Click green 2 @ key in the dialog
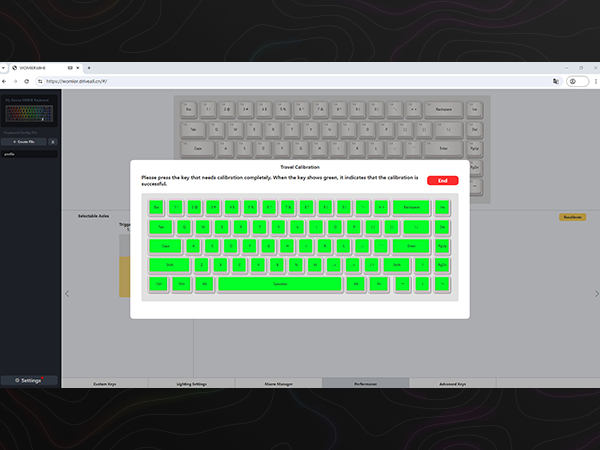 point(194,207)
